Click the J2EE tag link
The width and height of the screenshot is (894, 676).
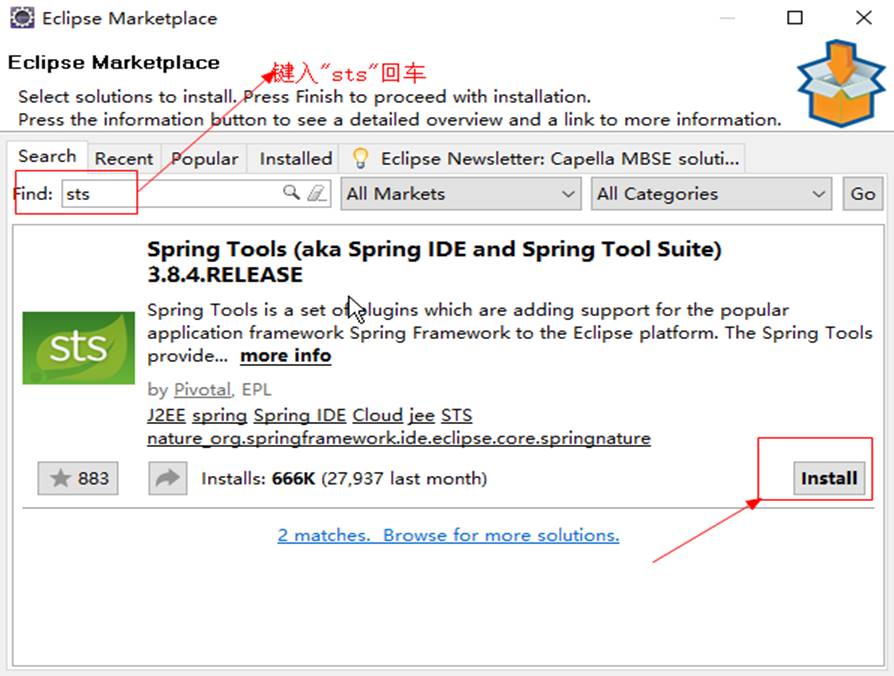point(166,415)
